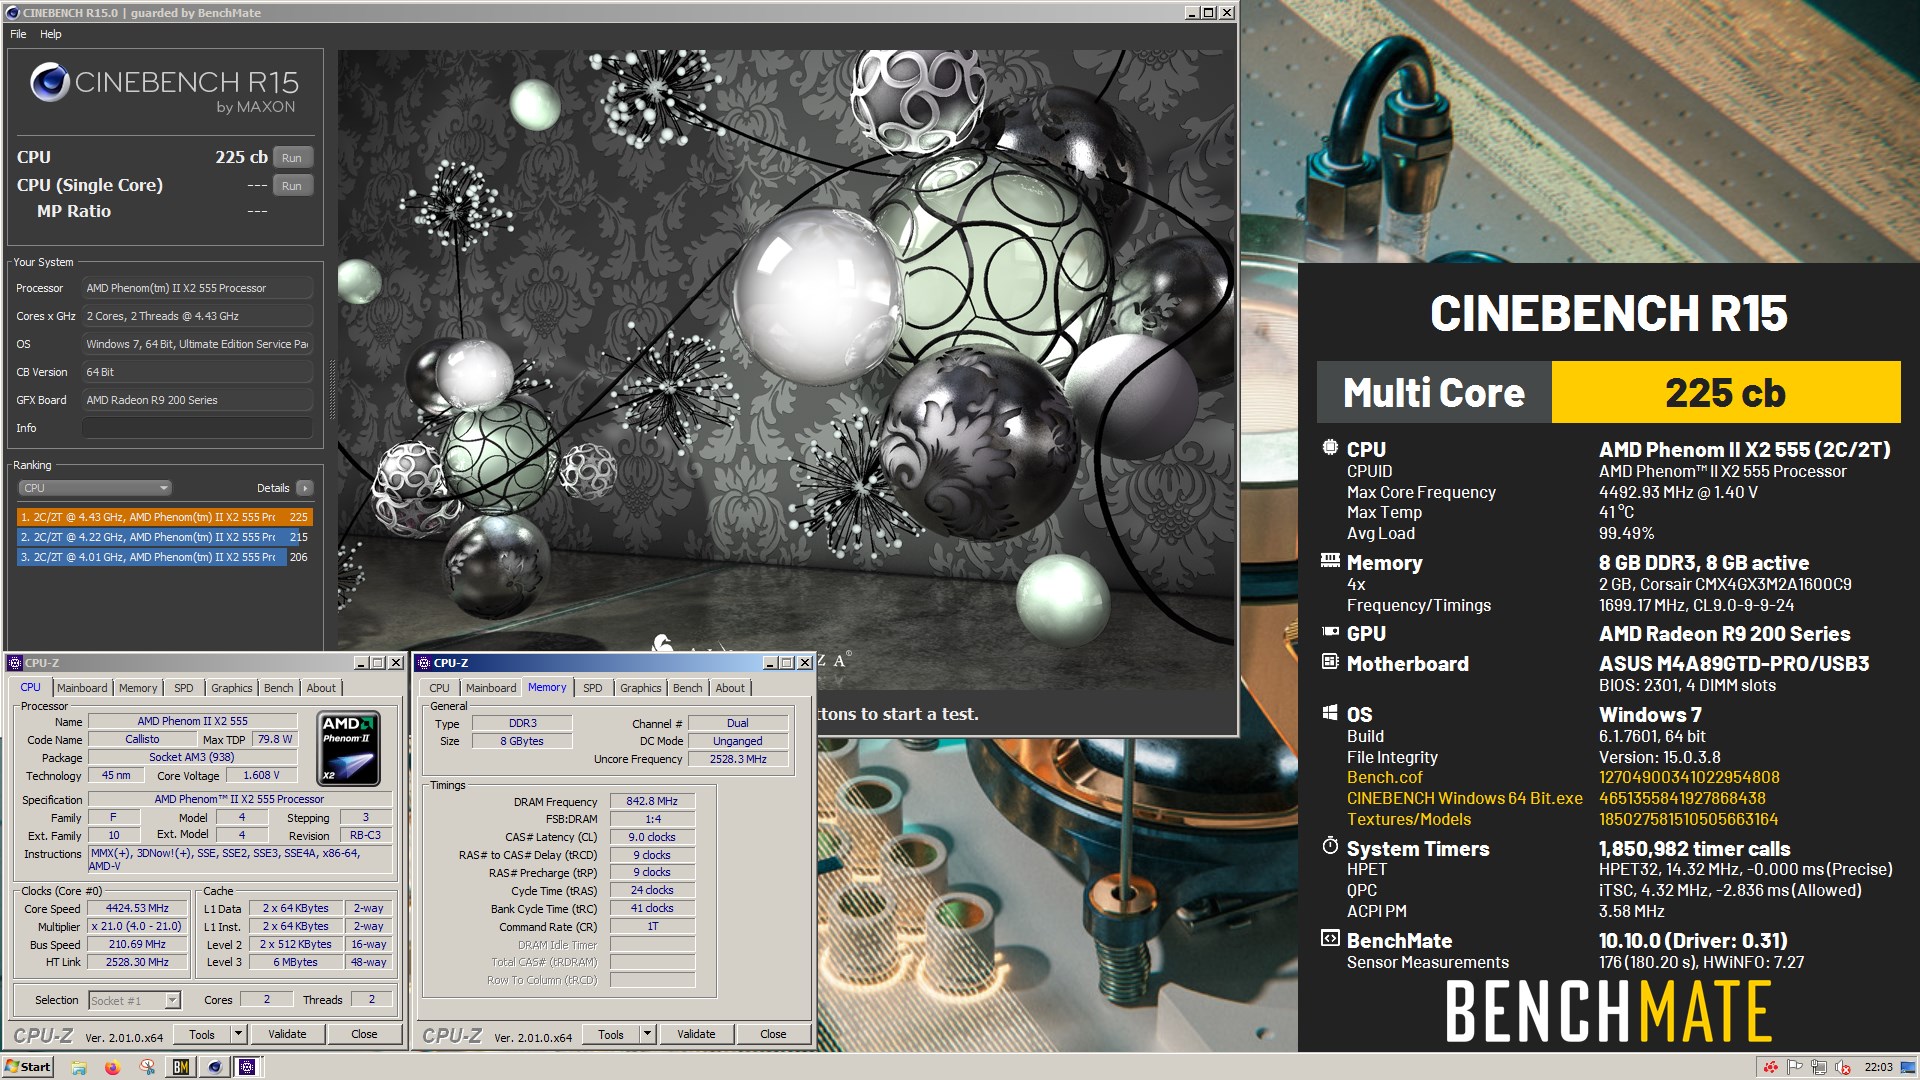Select ranking entry 4.43 GHz scoring 225
This screenshot has height=1080, width=1920.
(165, 517)
